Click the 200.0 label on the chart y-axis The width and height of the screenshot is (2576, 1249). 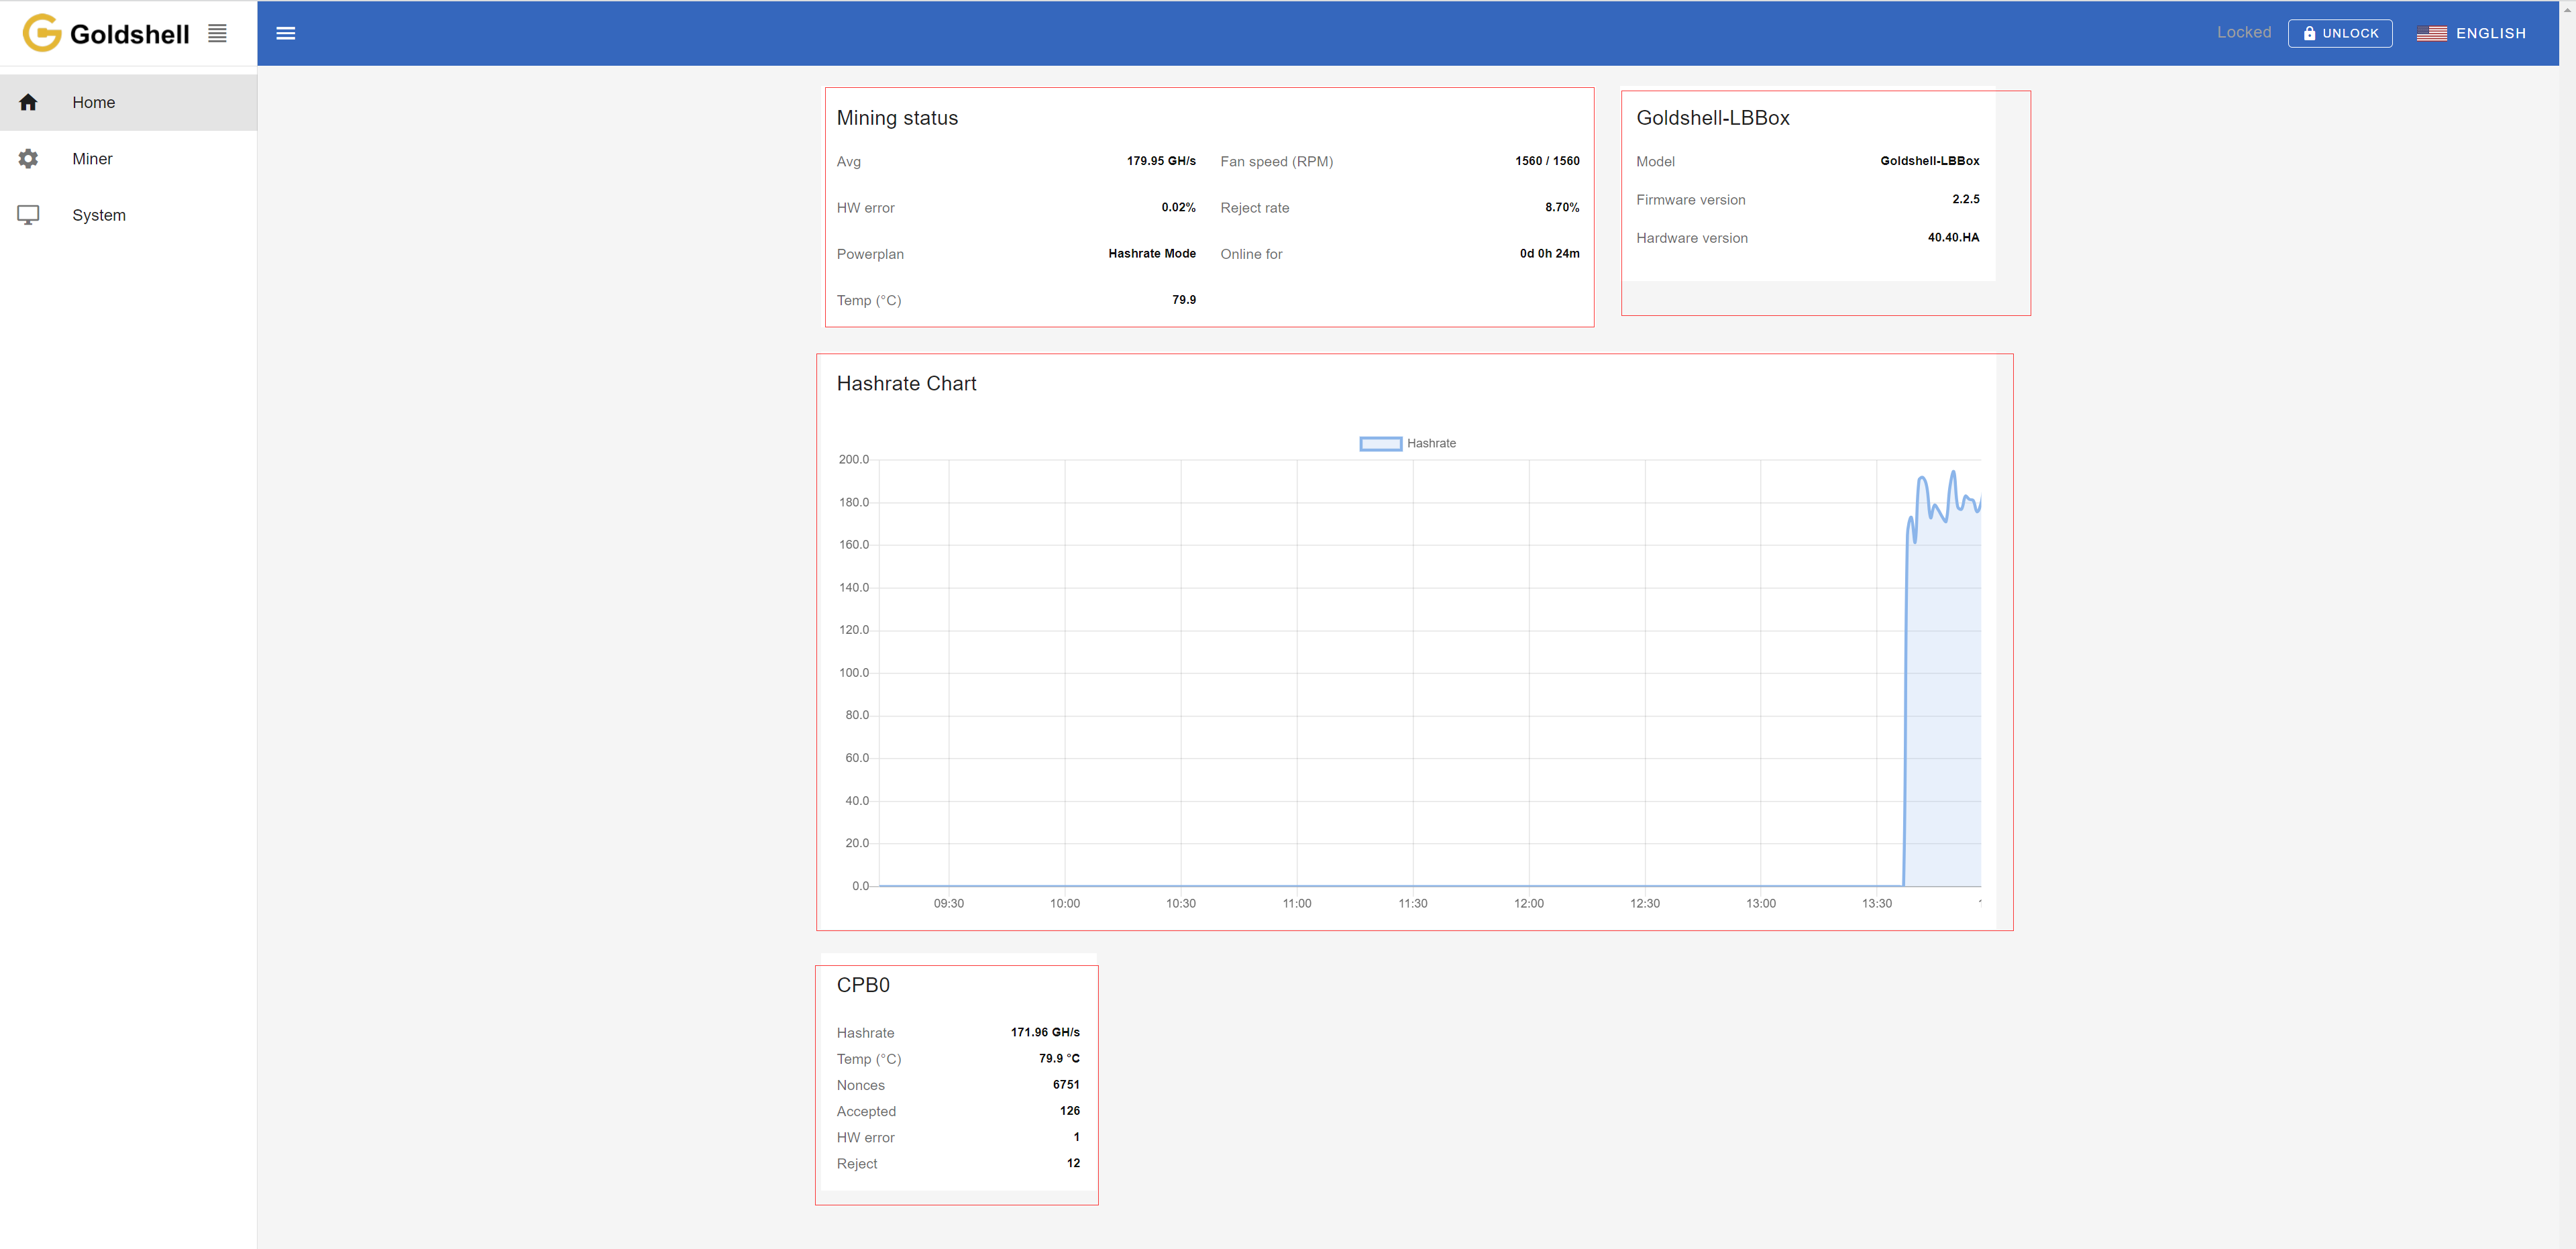pyautogui.click(x=854, y=460)
